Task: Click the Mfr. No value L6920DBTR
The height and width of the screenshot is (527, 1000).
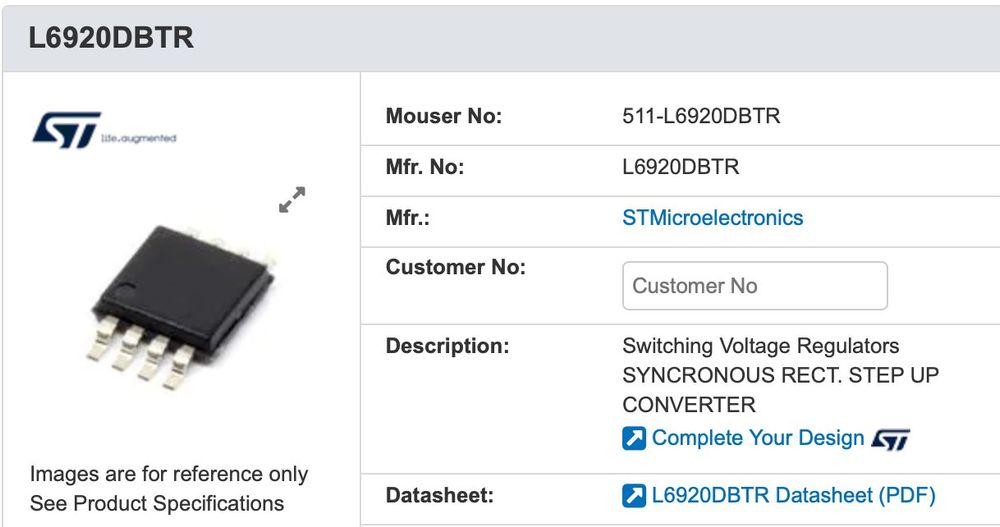Action: 681,167
